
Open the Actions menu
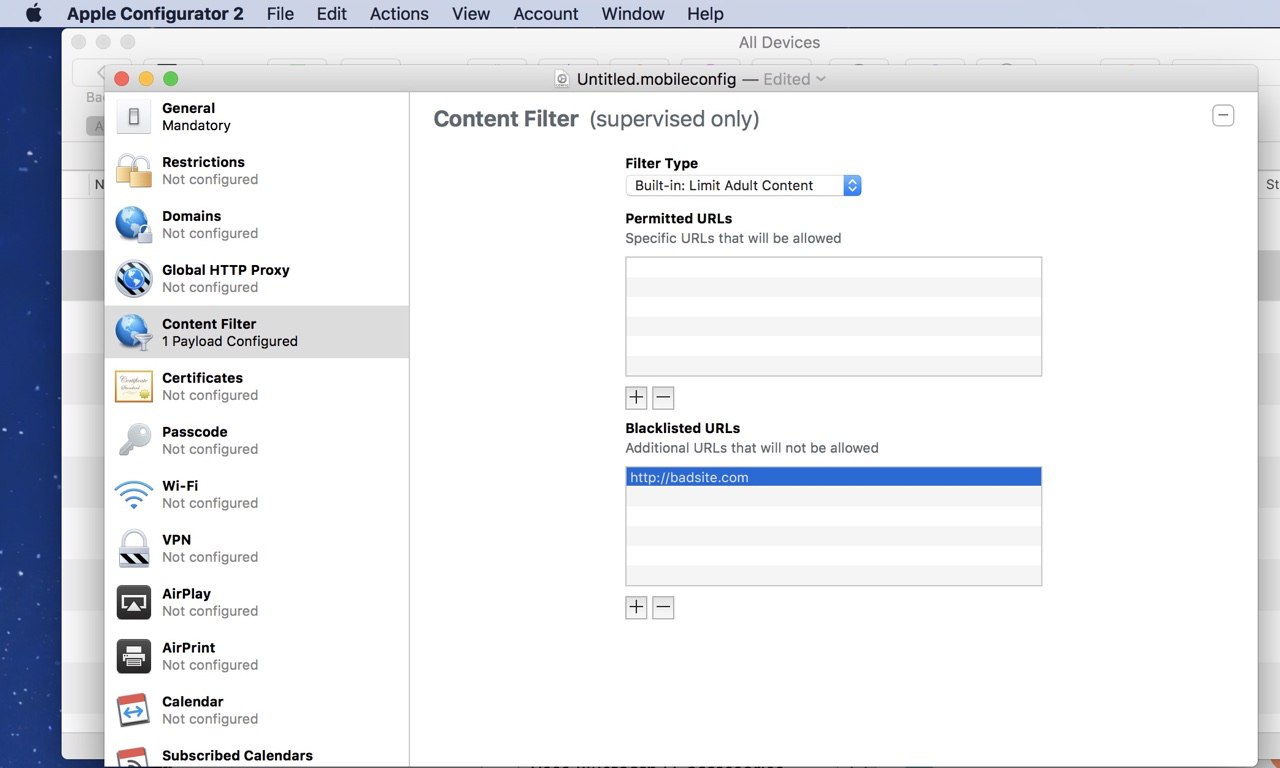click(399, 14)
